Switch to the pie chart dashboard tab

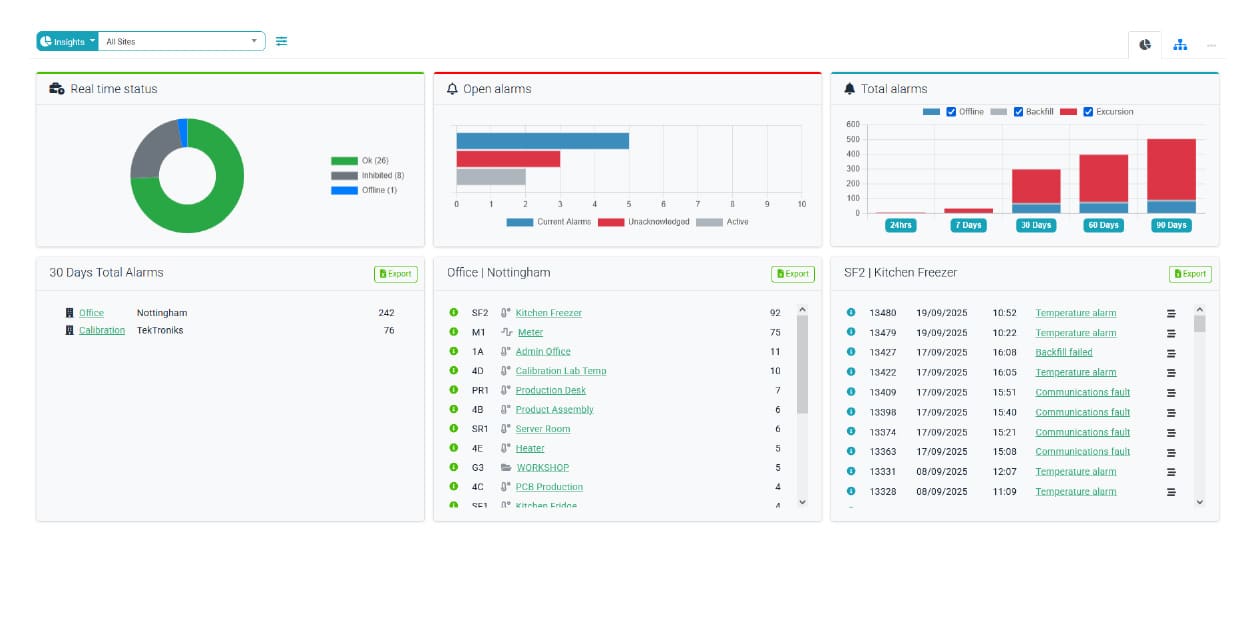[1144, 45]
